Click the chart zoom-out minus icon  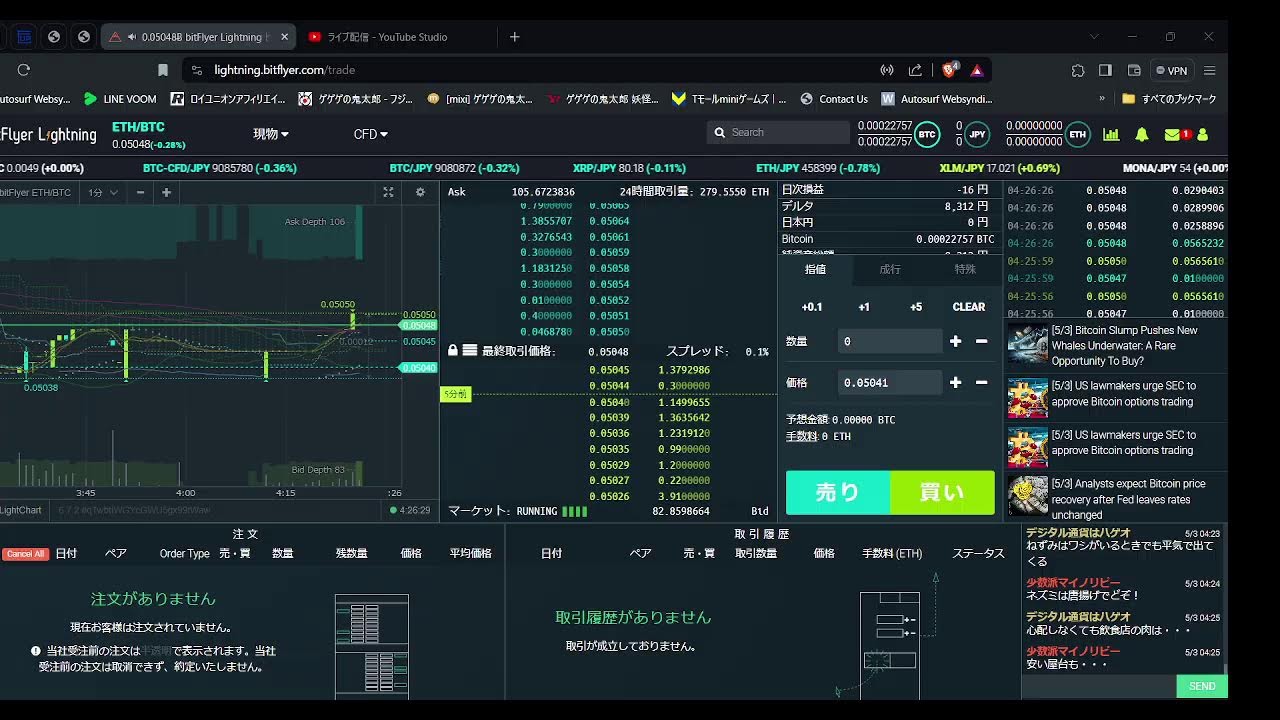click(x=140, y=192)
